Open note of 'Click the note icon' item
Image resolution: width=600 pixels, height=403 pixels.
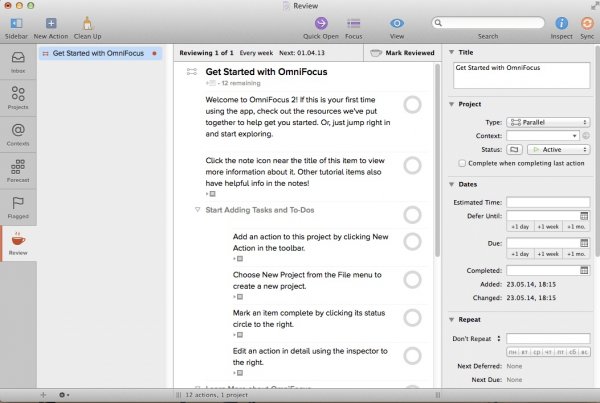(x=212, y=194)
